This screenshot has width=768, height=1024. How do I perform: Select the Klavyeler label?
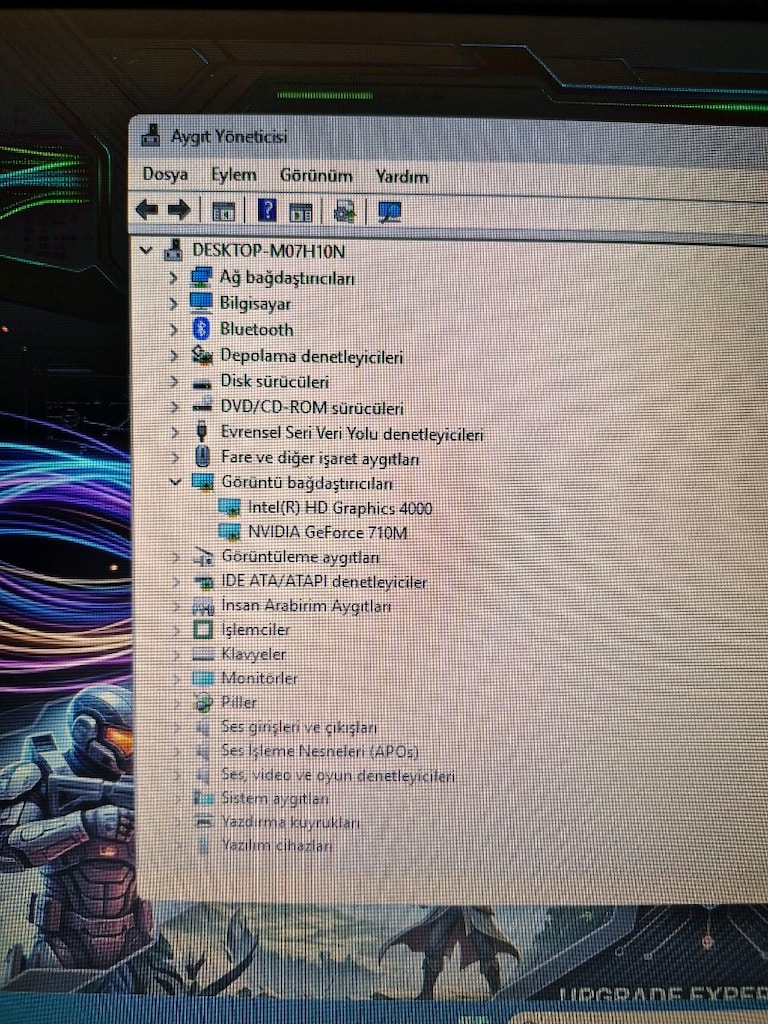253,654
